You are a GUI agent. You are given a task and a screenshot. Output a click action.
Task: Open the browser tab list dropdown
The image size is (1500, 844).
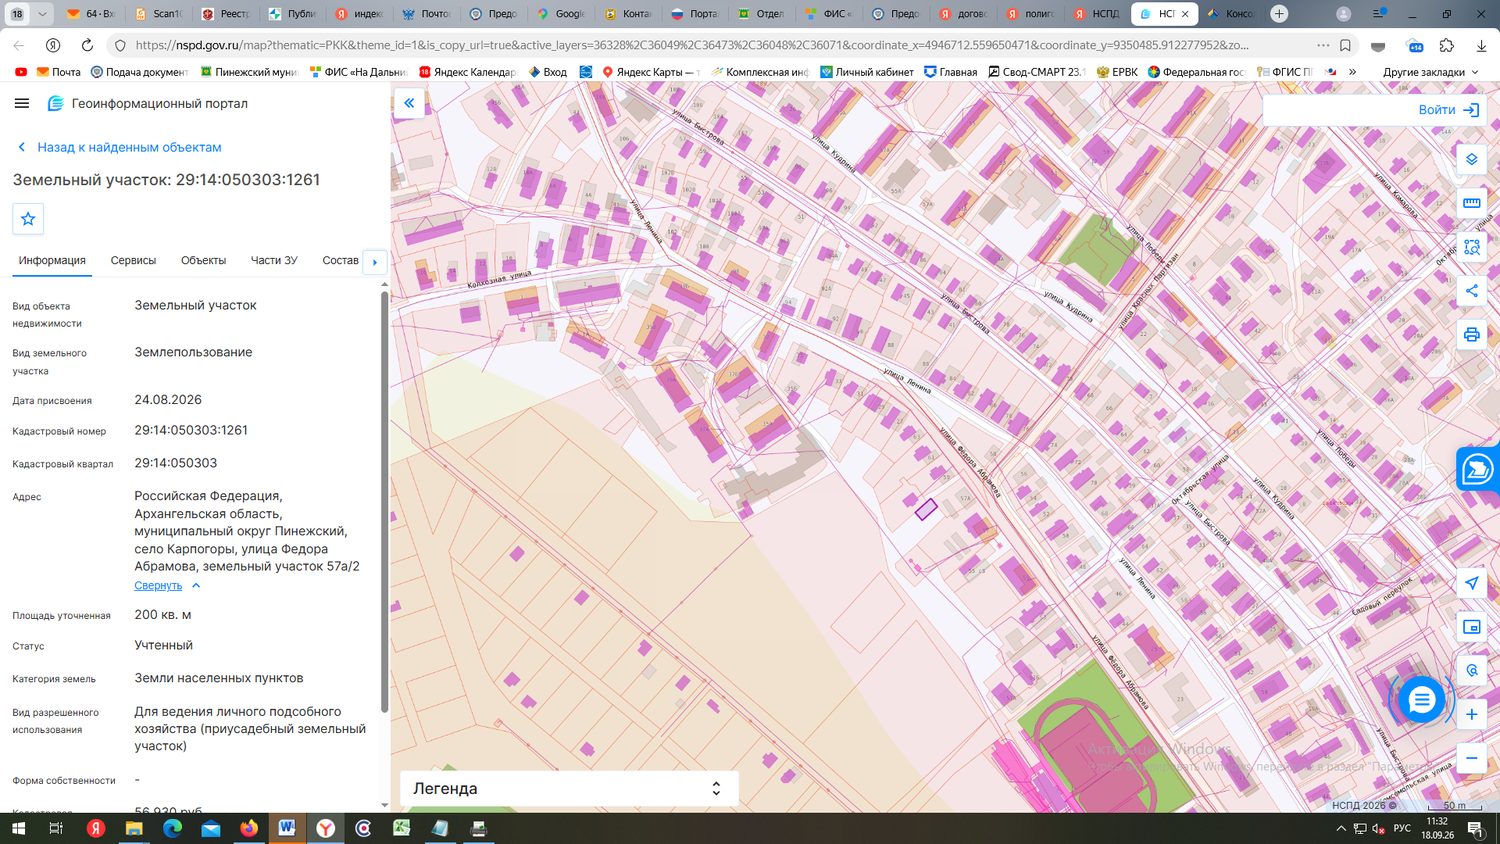[42, 14]
